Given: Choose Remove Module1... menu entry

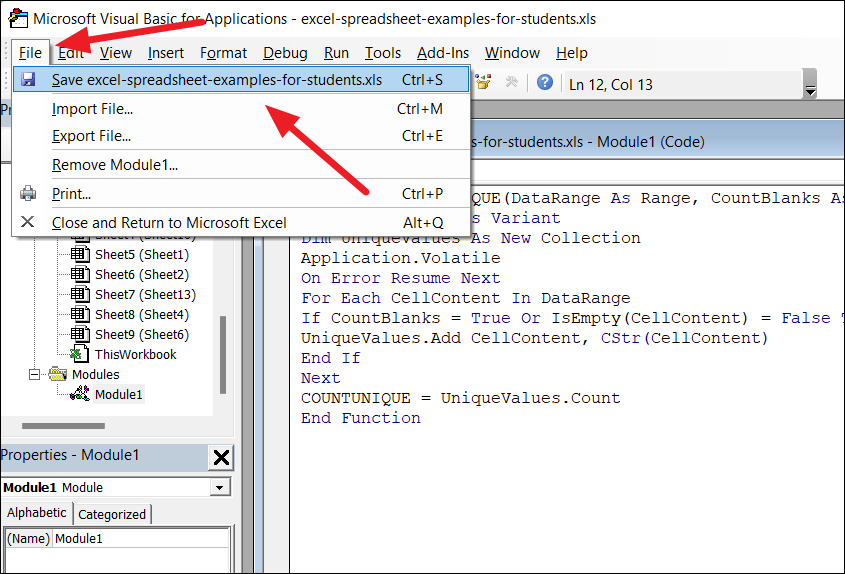Looking at the screenshot, I should pyautogui.click(x=241, y=164).
